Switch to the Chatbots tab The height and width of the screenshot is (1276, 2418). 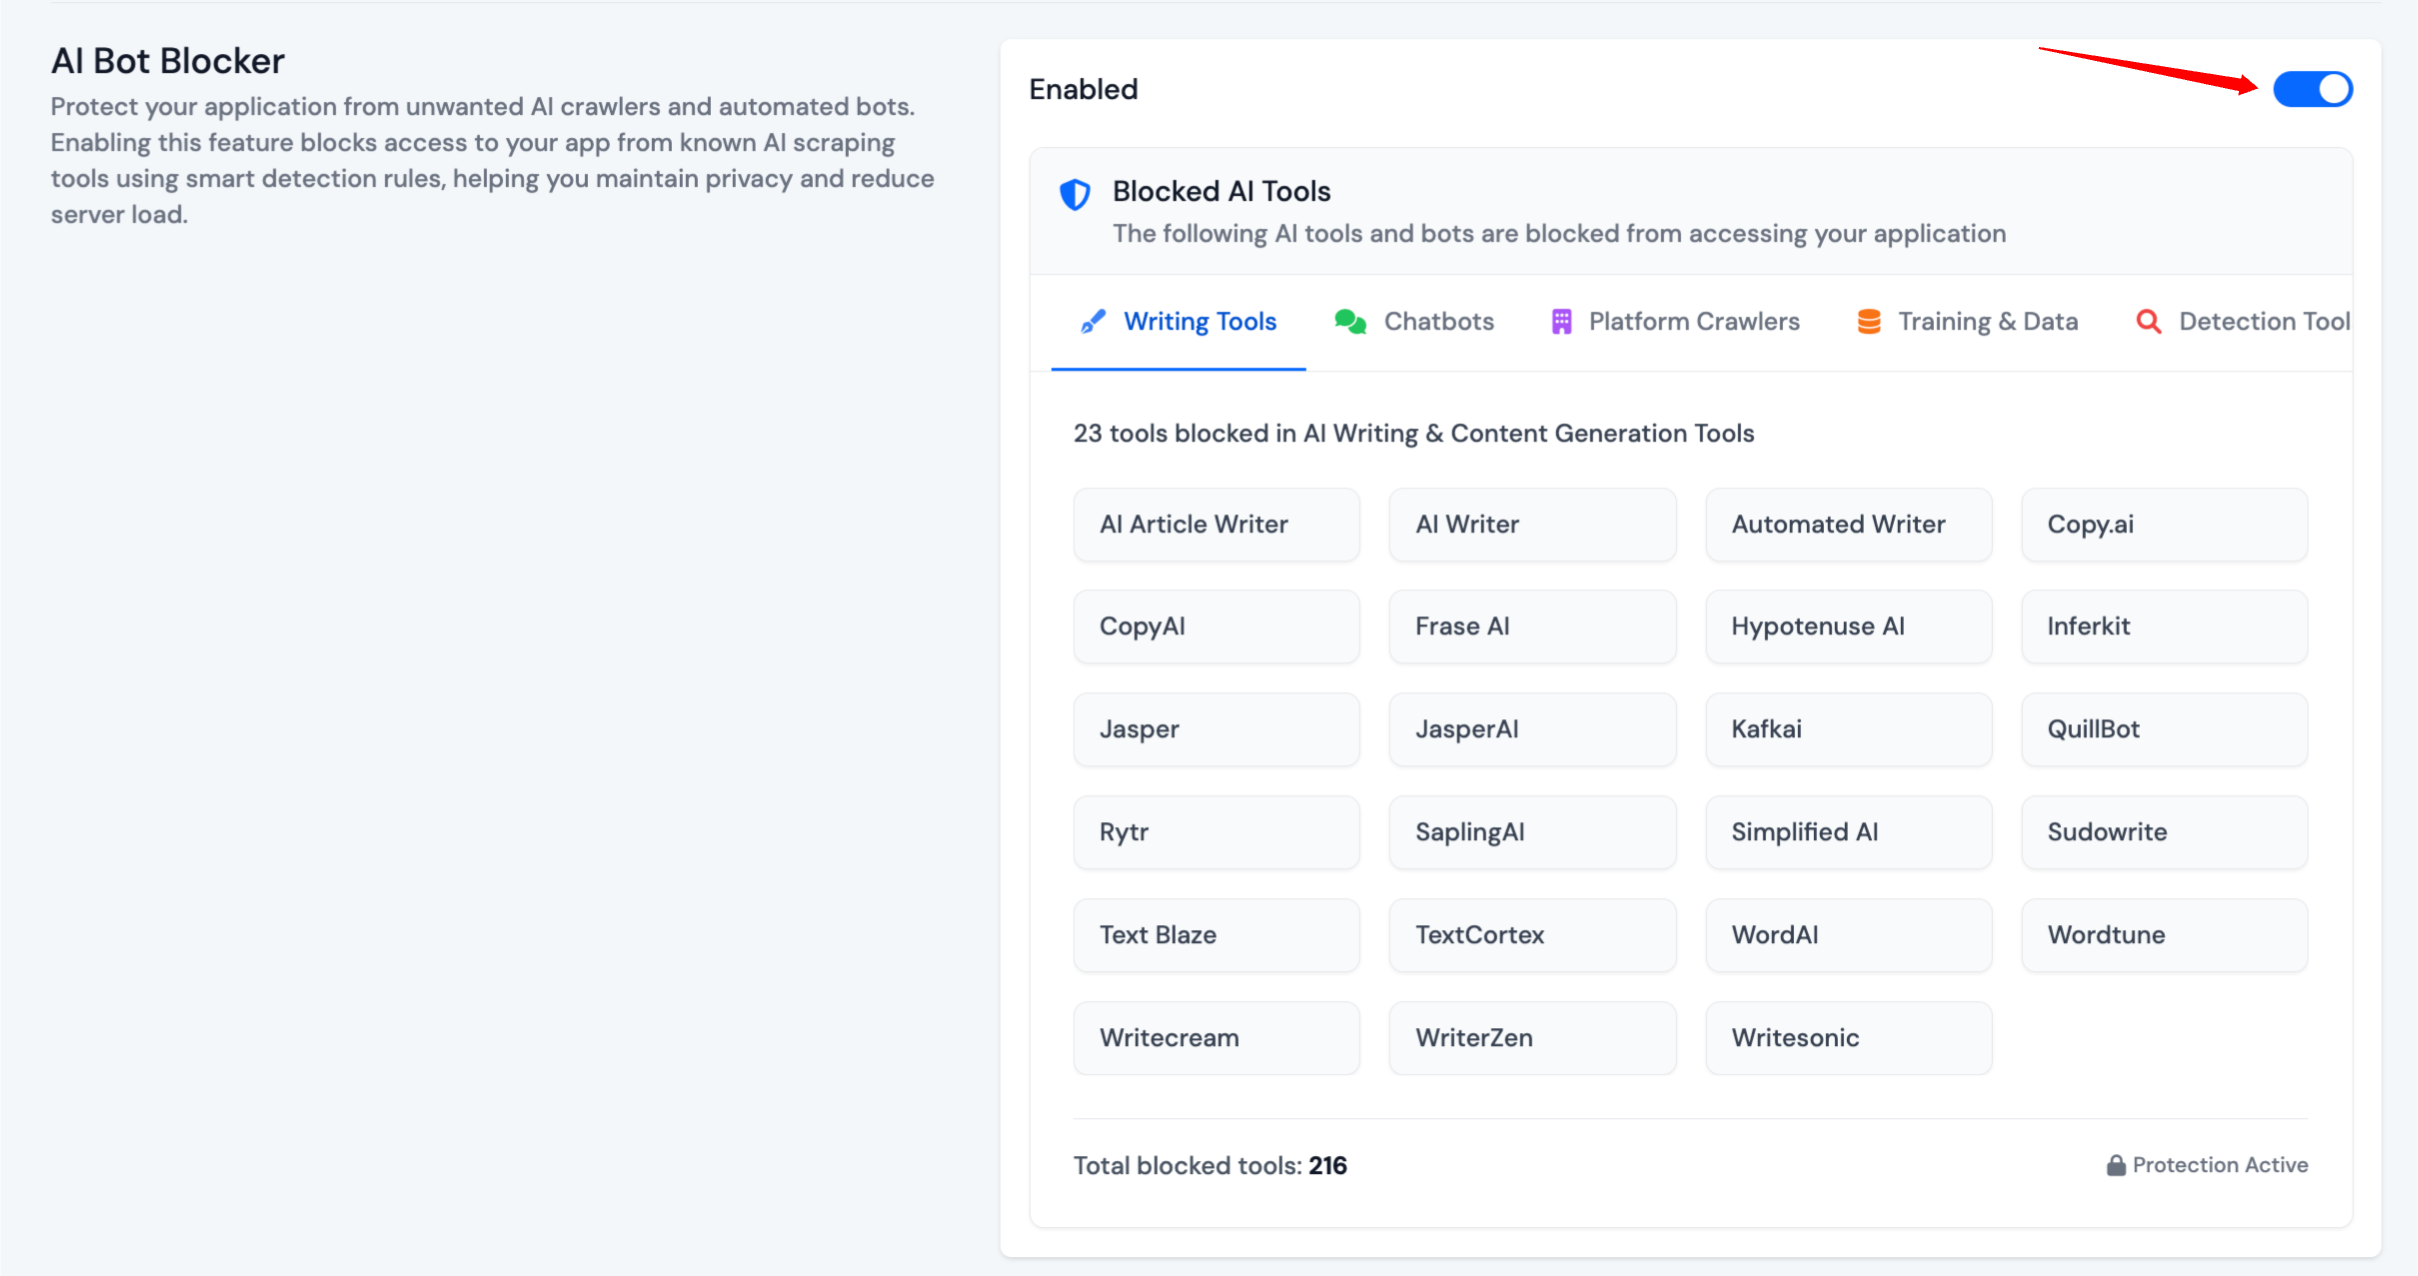(1438, 321)
